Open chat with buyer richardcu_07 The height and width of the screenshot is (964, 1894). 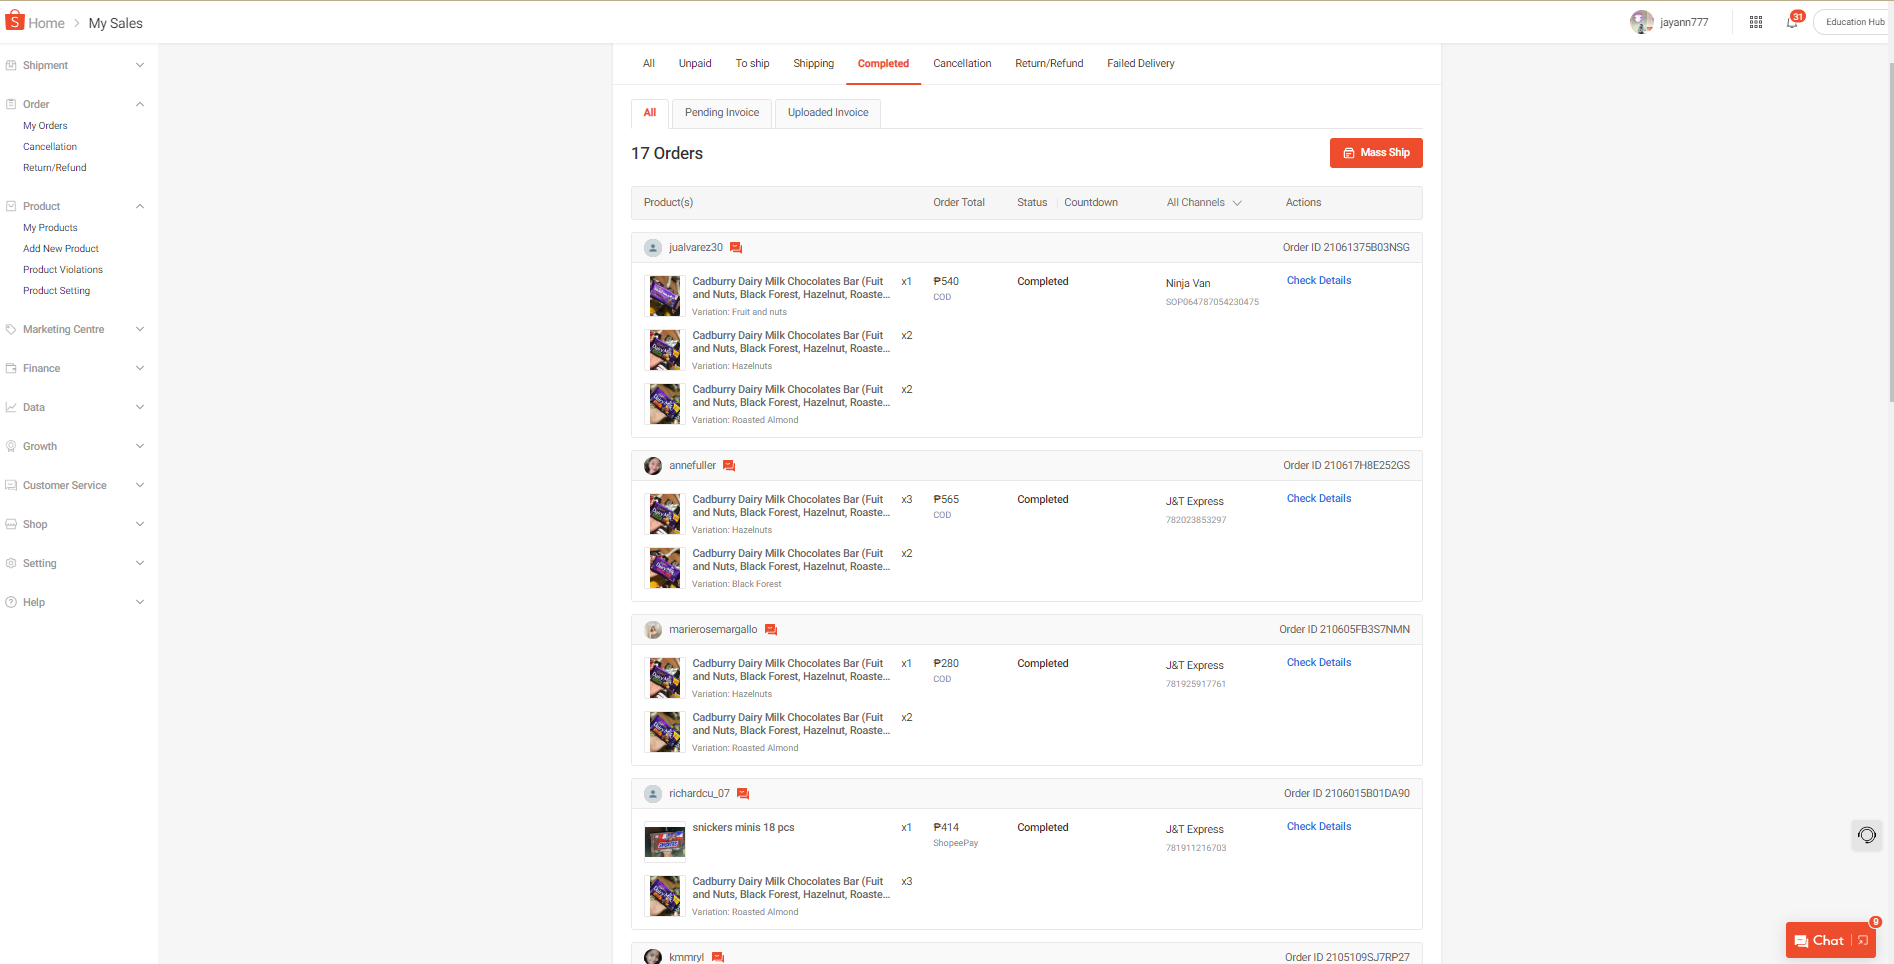click(743, 794)
